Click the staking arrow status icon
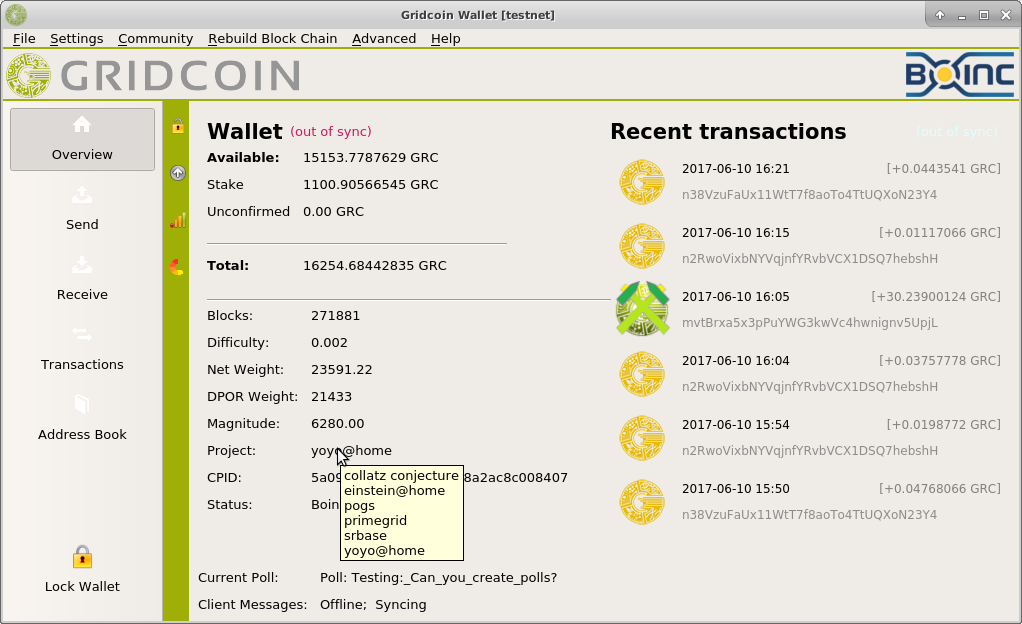 tap(177, 173)
